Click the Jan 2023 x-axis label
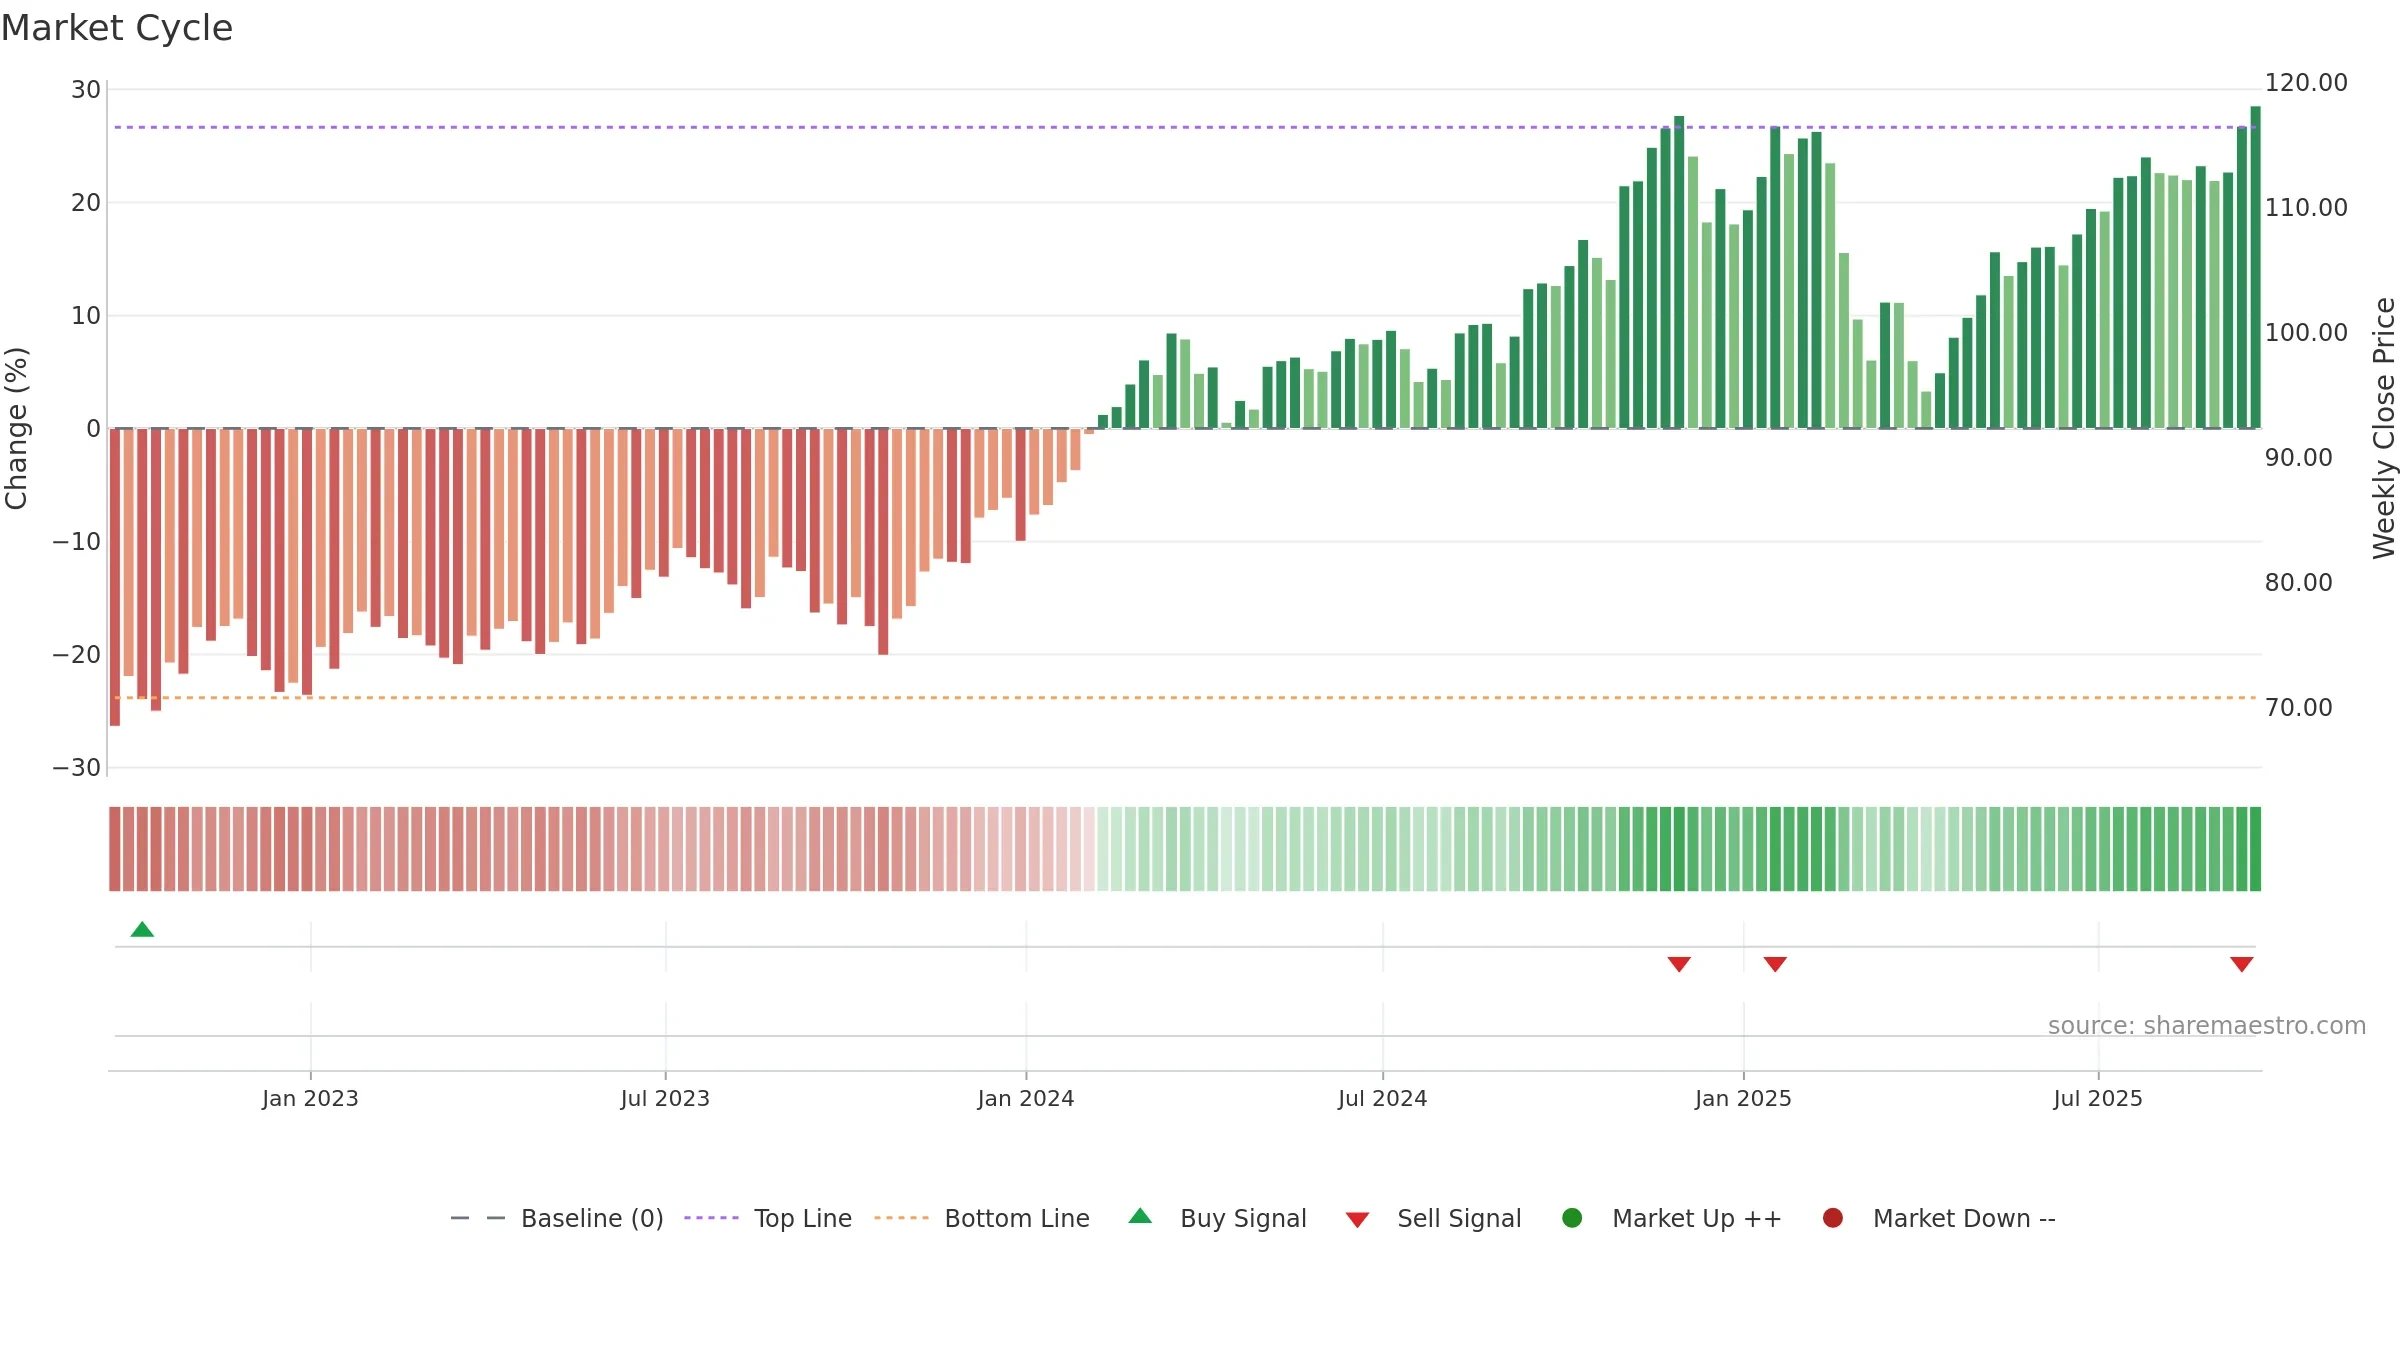Image resolution: width=2400 pixels, height=1350 pixels. [x=310, y=1099]
